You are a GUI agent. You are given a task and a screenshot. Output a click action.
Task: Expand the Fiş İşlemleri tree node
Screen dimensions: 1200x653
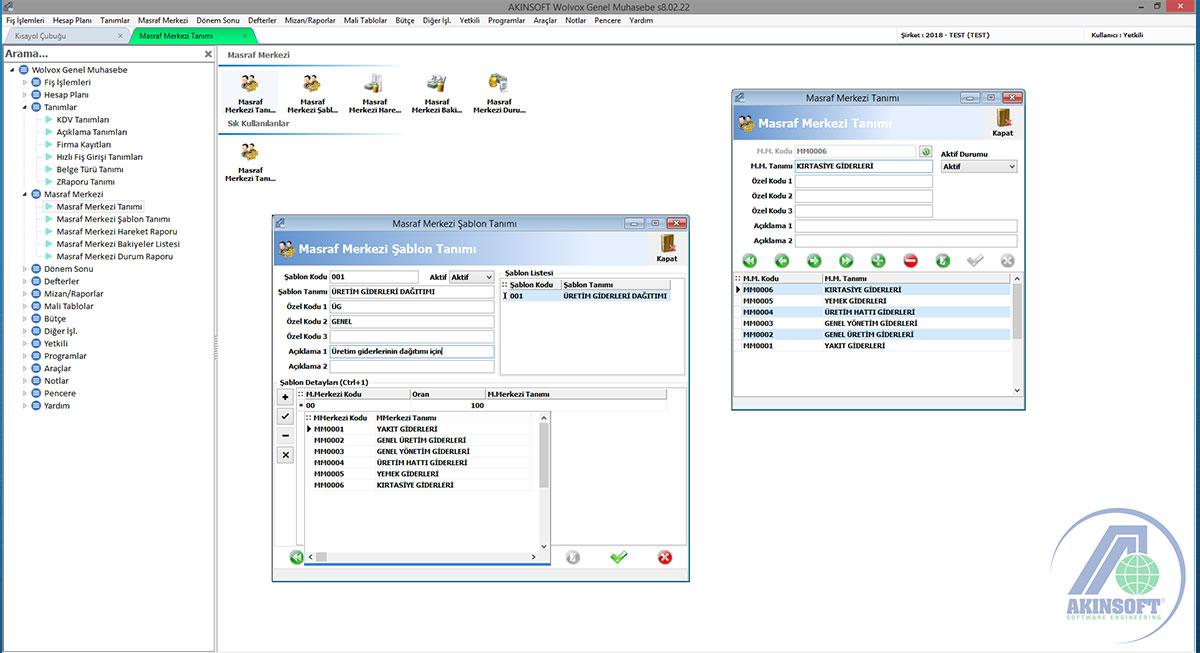pos(25,82)
